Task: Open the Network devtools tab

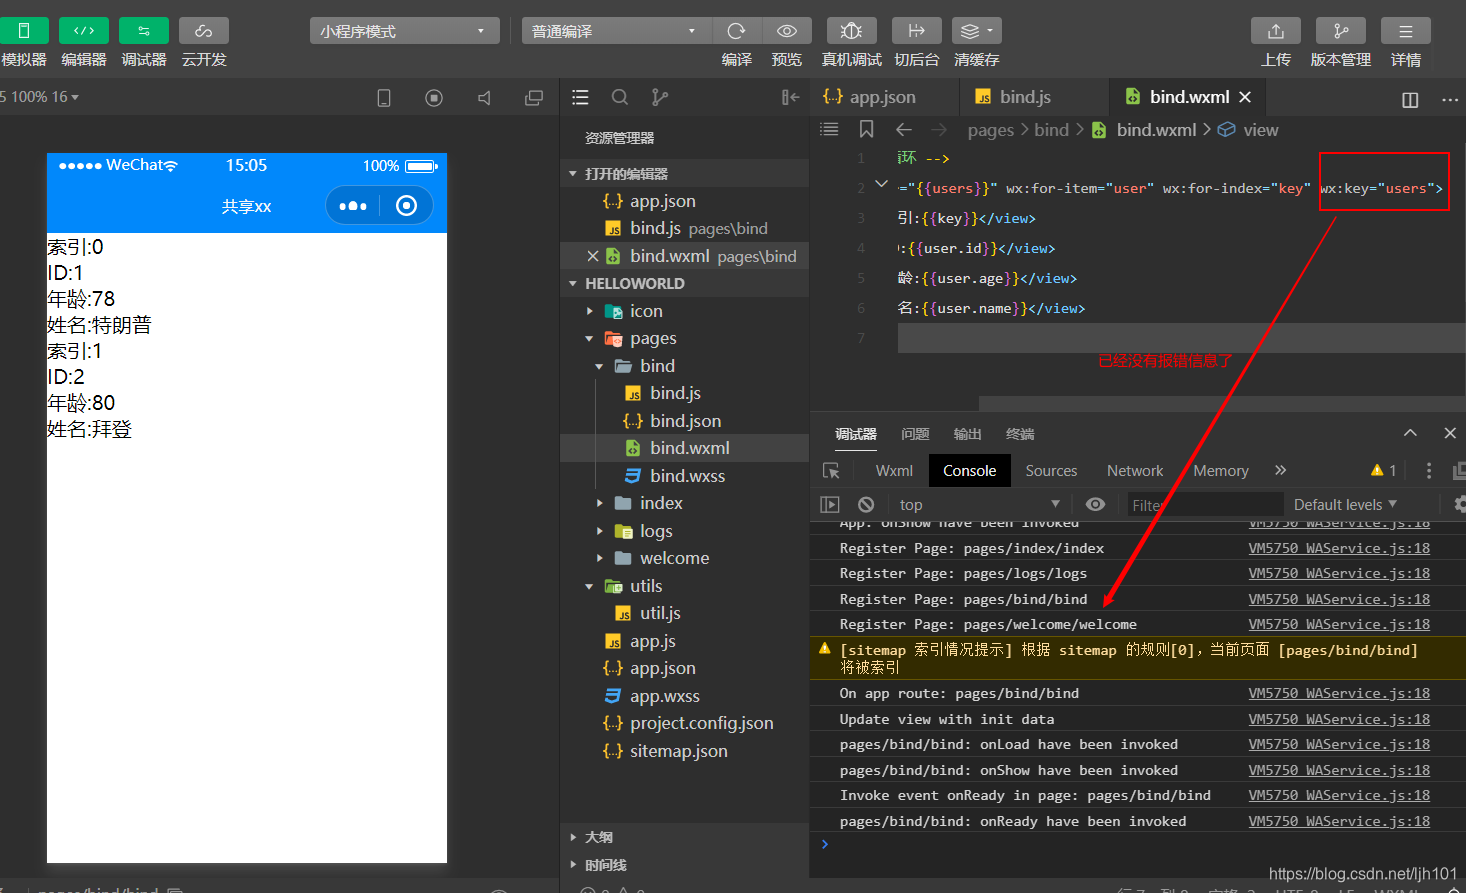Action: tap(1135, 471)
